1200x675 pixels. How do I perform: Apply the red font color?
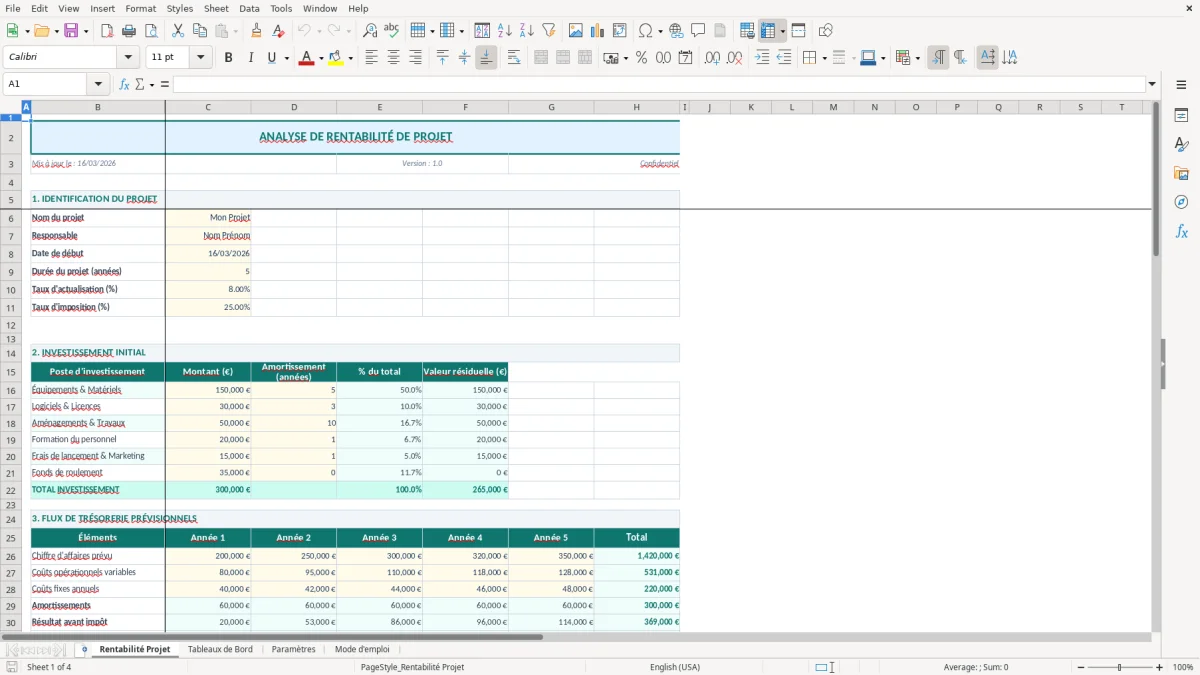coord(306,58)
